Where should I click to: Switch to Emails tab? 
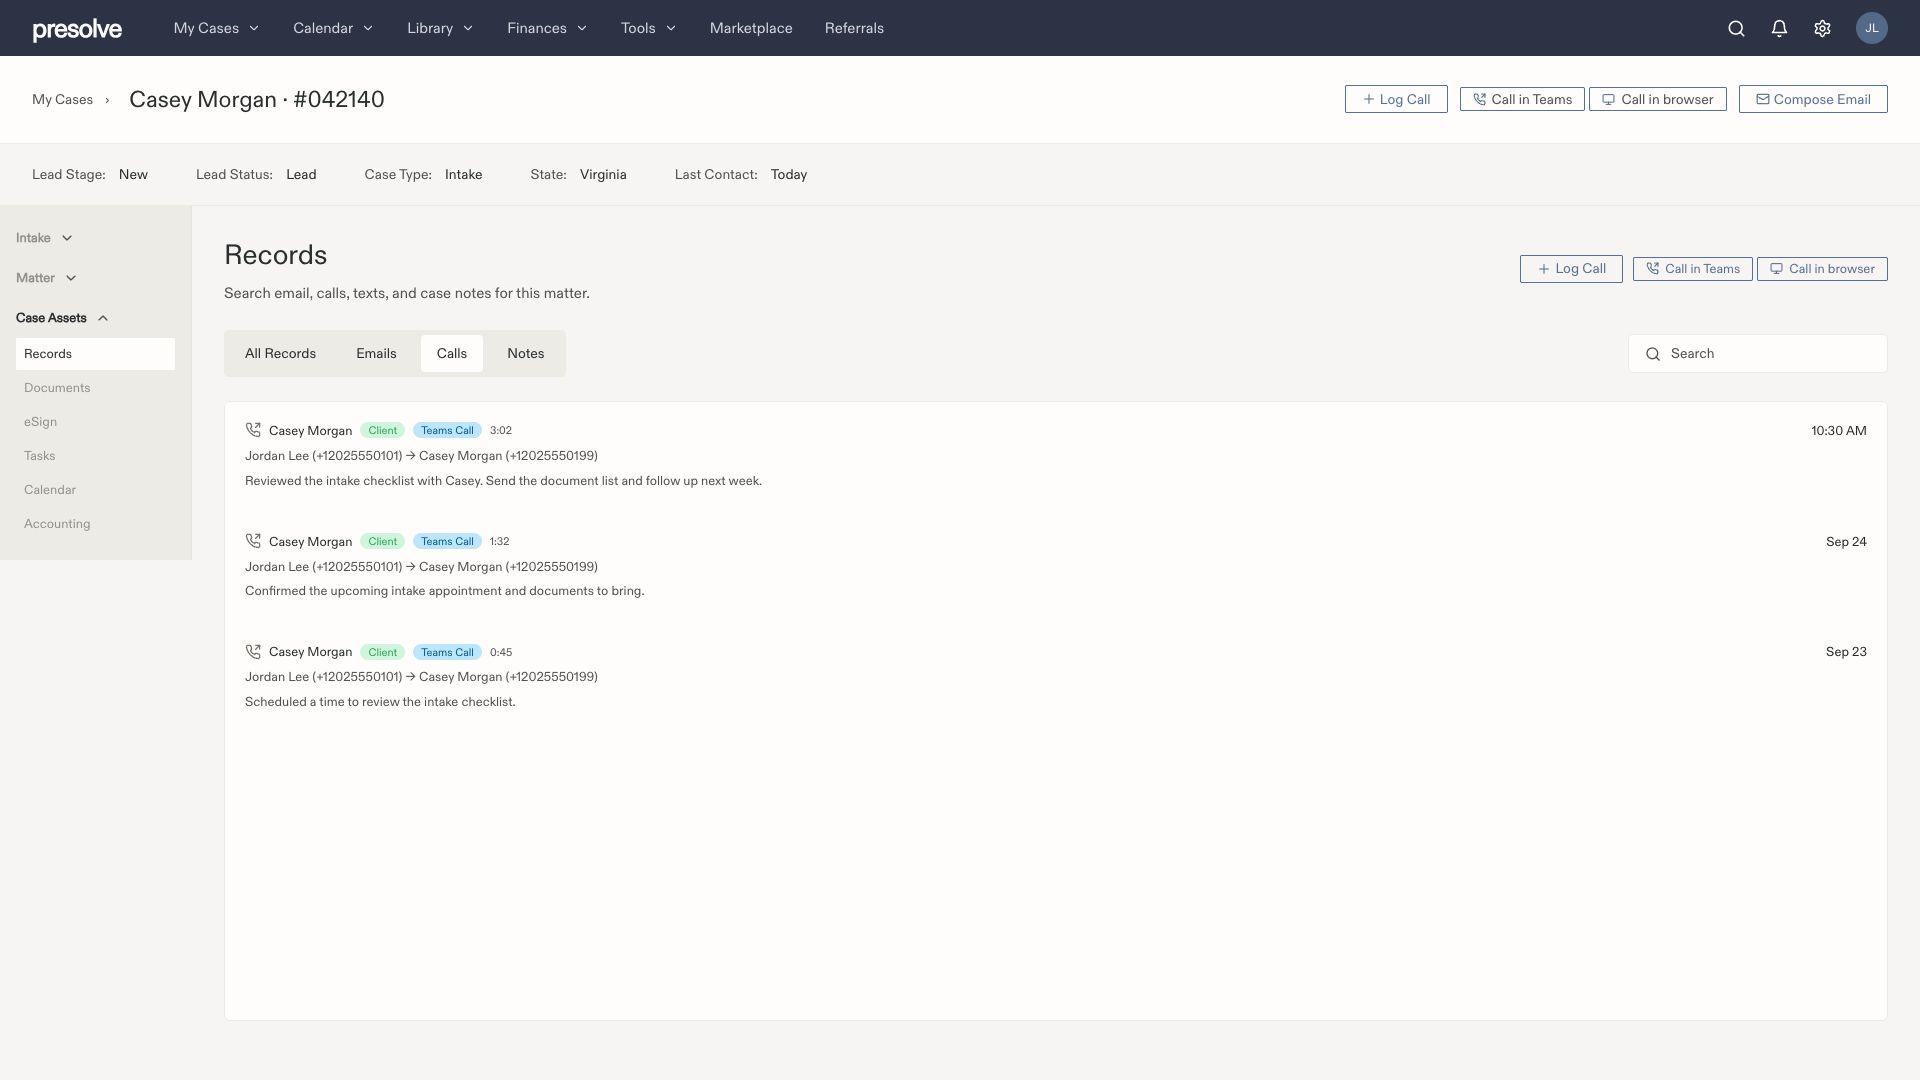[x=376, y=354]
